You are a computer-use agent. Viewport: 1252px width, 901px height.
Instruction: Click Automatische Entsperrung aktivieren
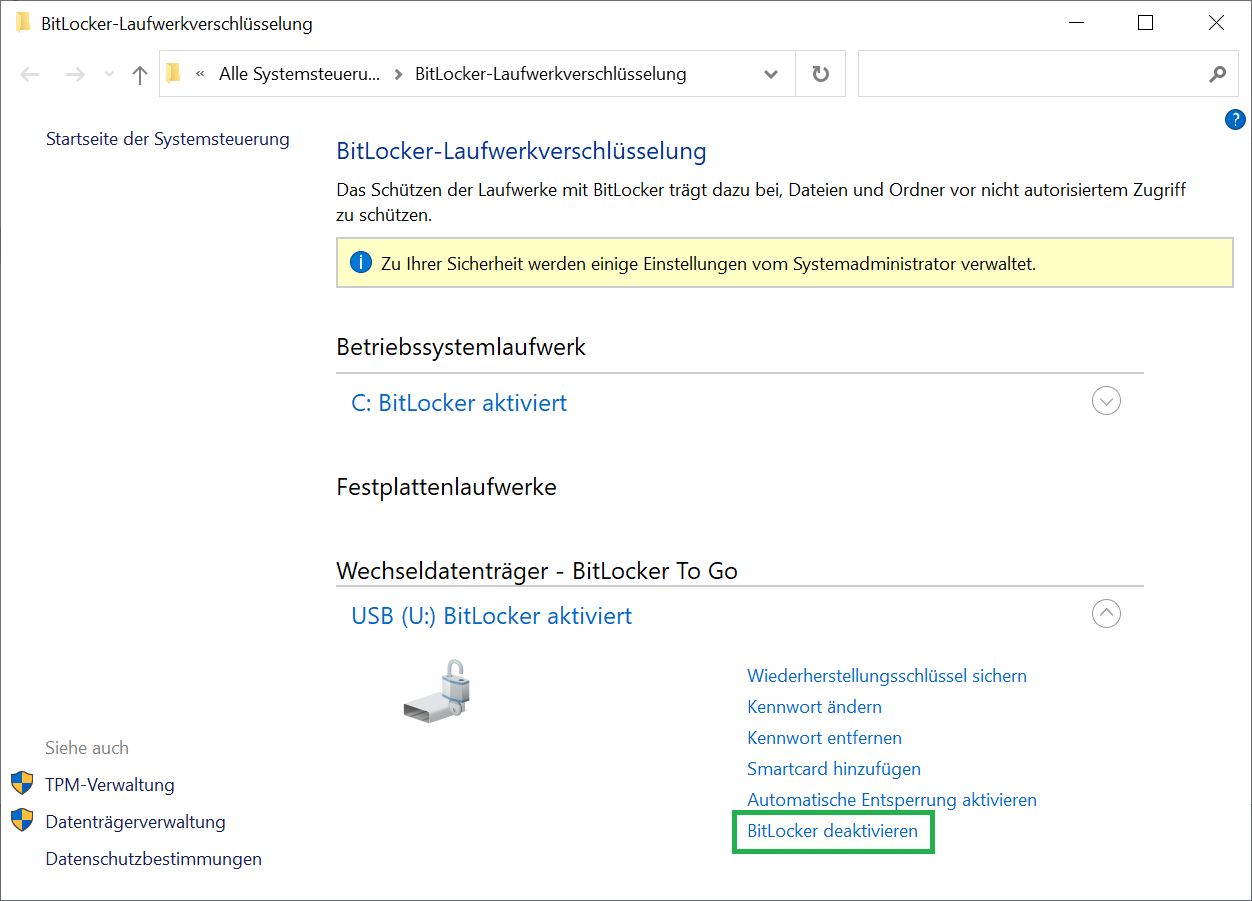click(x=891, y=800)
